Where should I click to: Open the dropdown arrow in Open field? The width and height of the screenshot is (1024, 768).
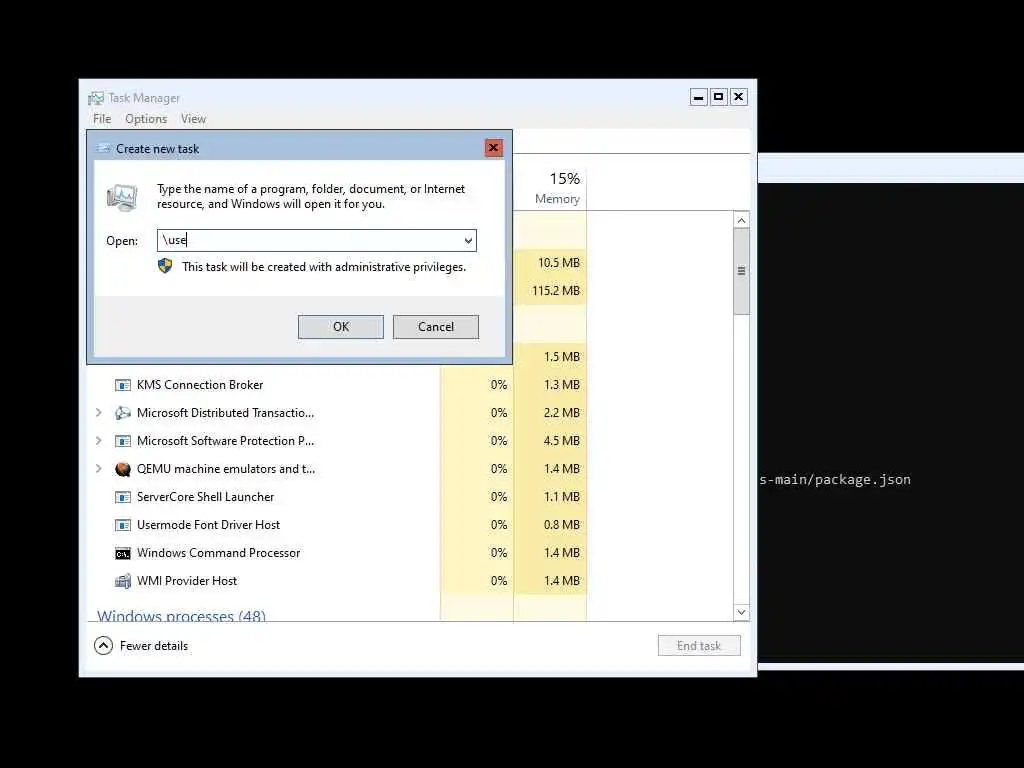click(468, 240)
